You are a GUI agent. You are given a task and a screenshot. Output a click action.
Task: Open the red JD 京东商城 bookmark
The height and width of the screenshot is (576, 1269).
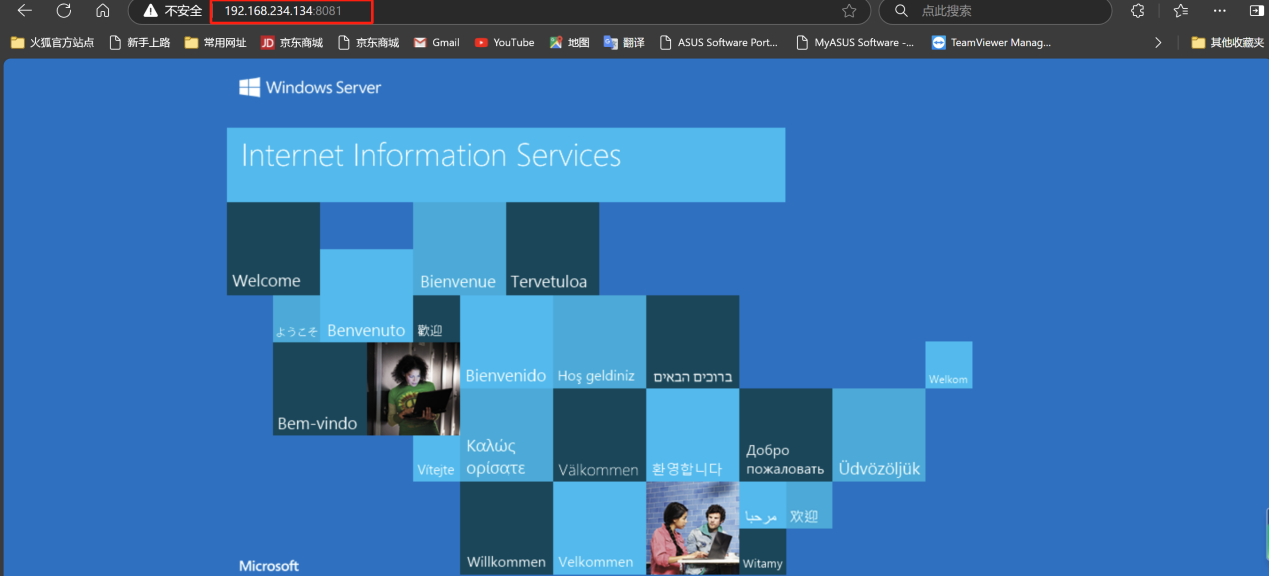[292, 43]
